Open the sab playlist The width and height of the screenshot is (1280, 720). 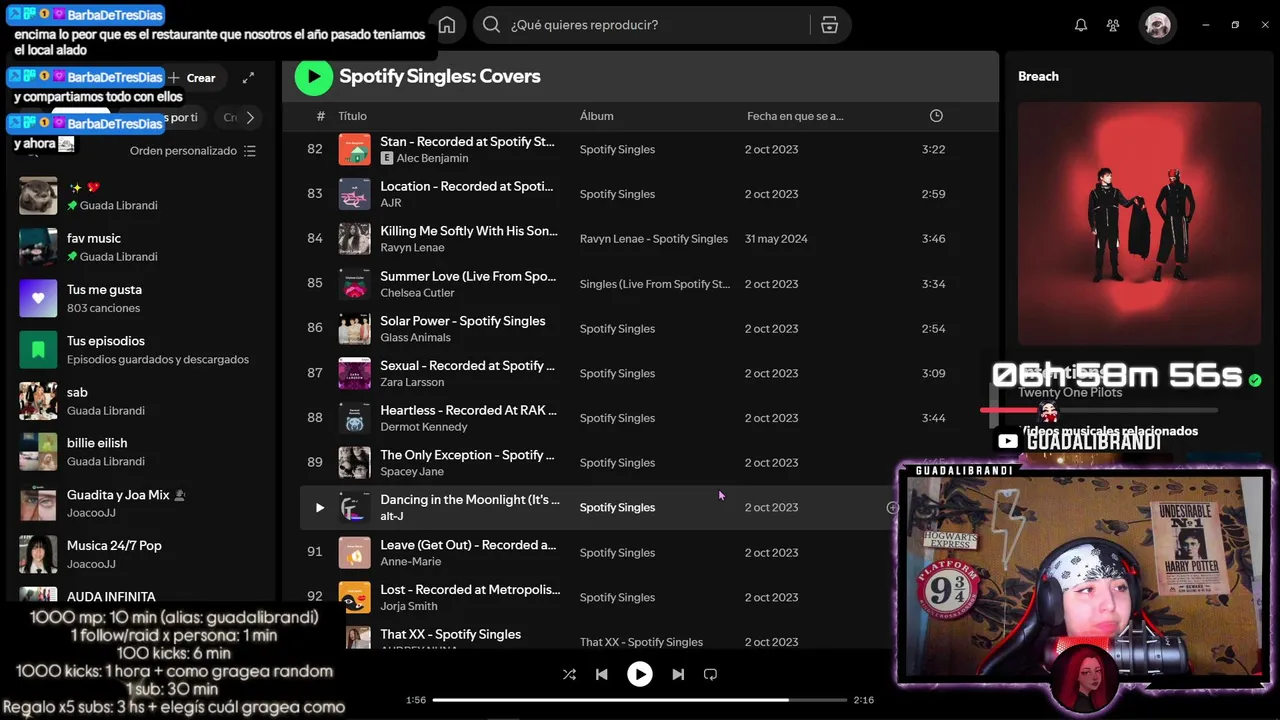point(140,400)
